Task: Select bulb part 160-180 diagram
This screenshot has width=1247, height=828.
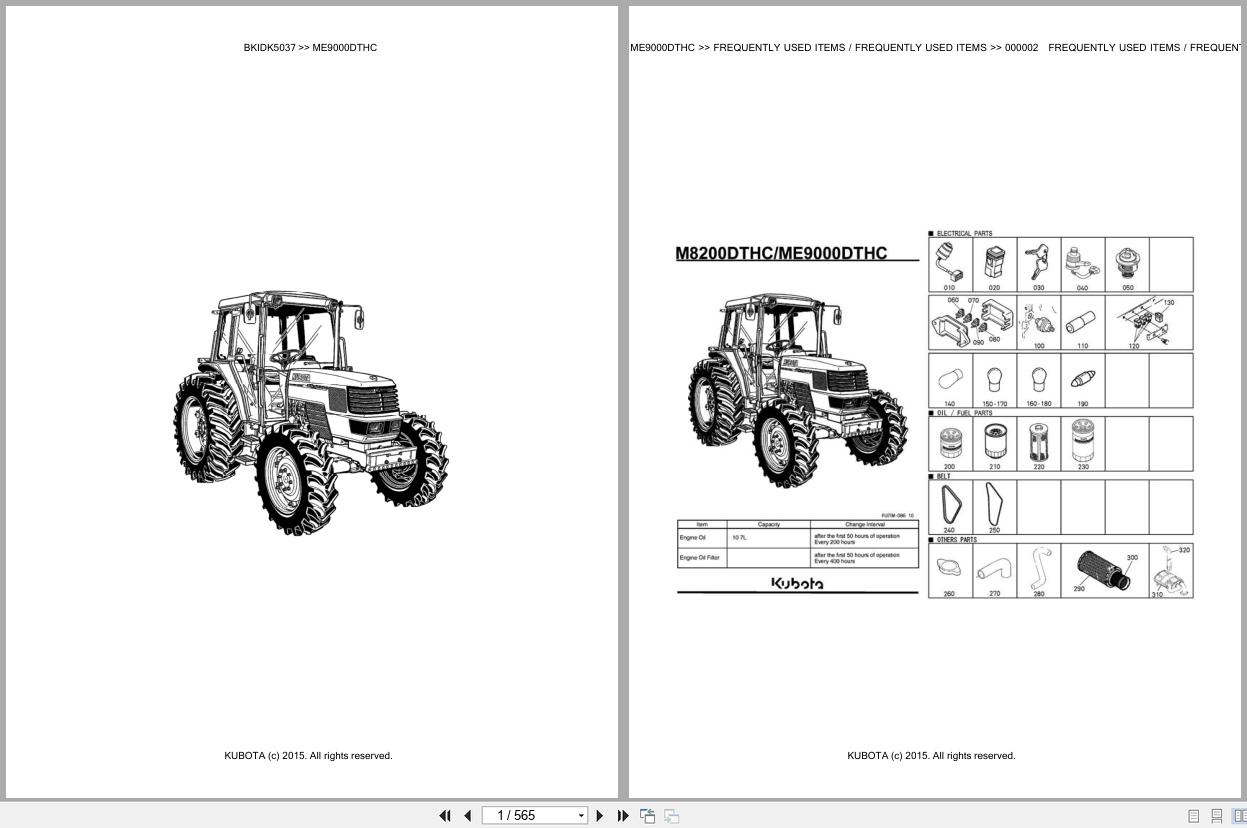Action: 1038,381
